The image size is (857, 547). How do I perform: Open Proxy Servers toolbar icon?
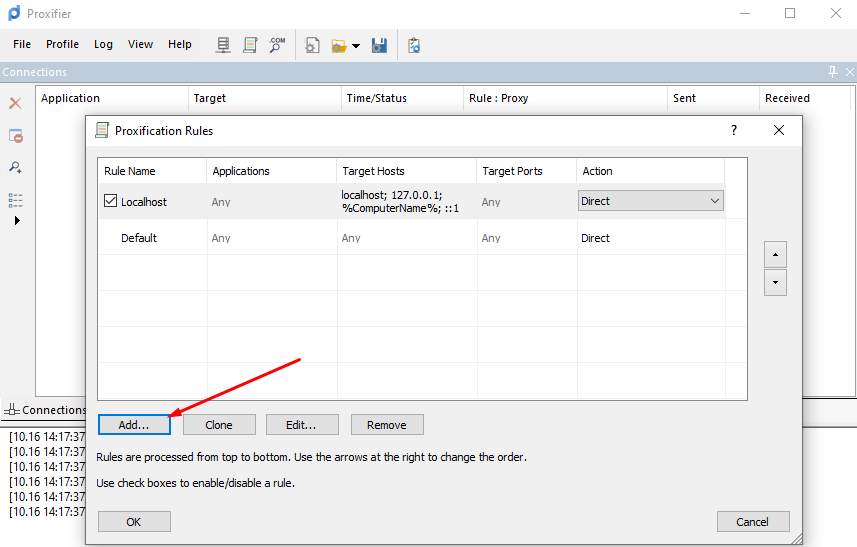(223, 45)
